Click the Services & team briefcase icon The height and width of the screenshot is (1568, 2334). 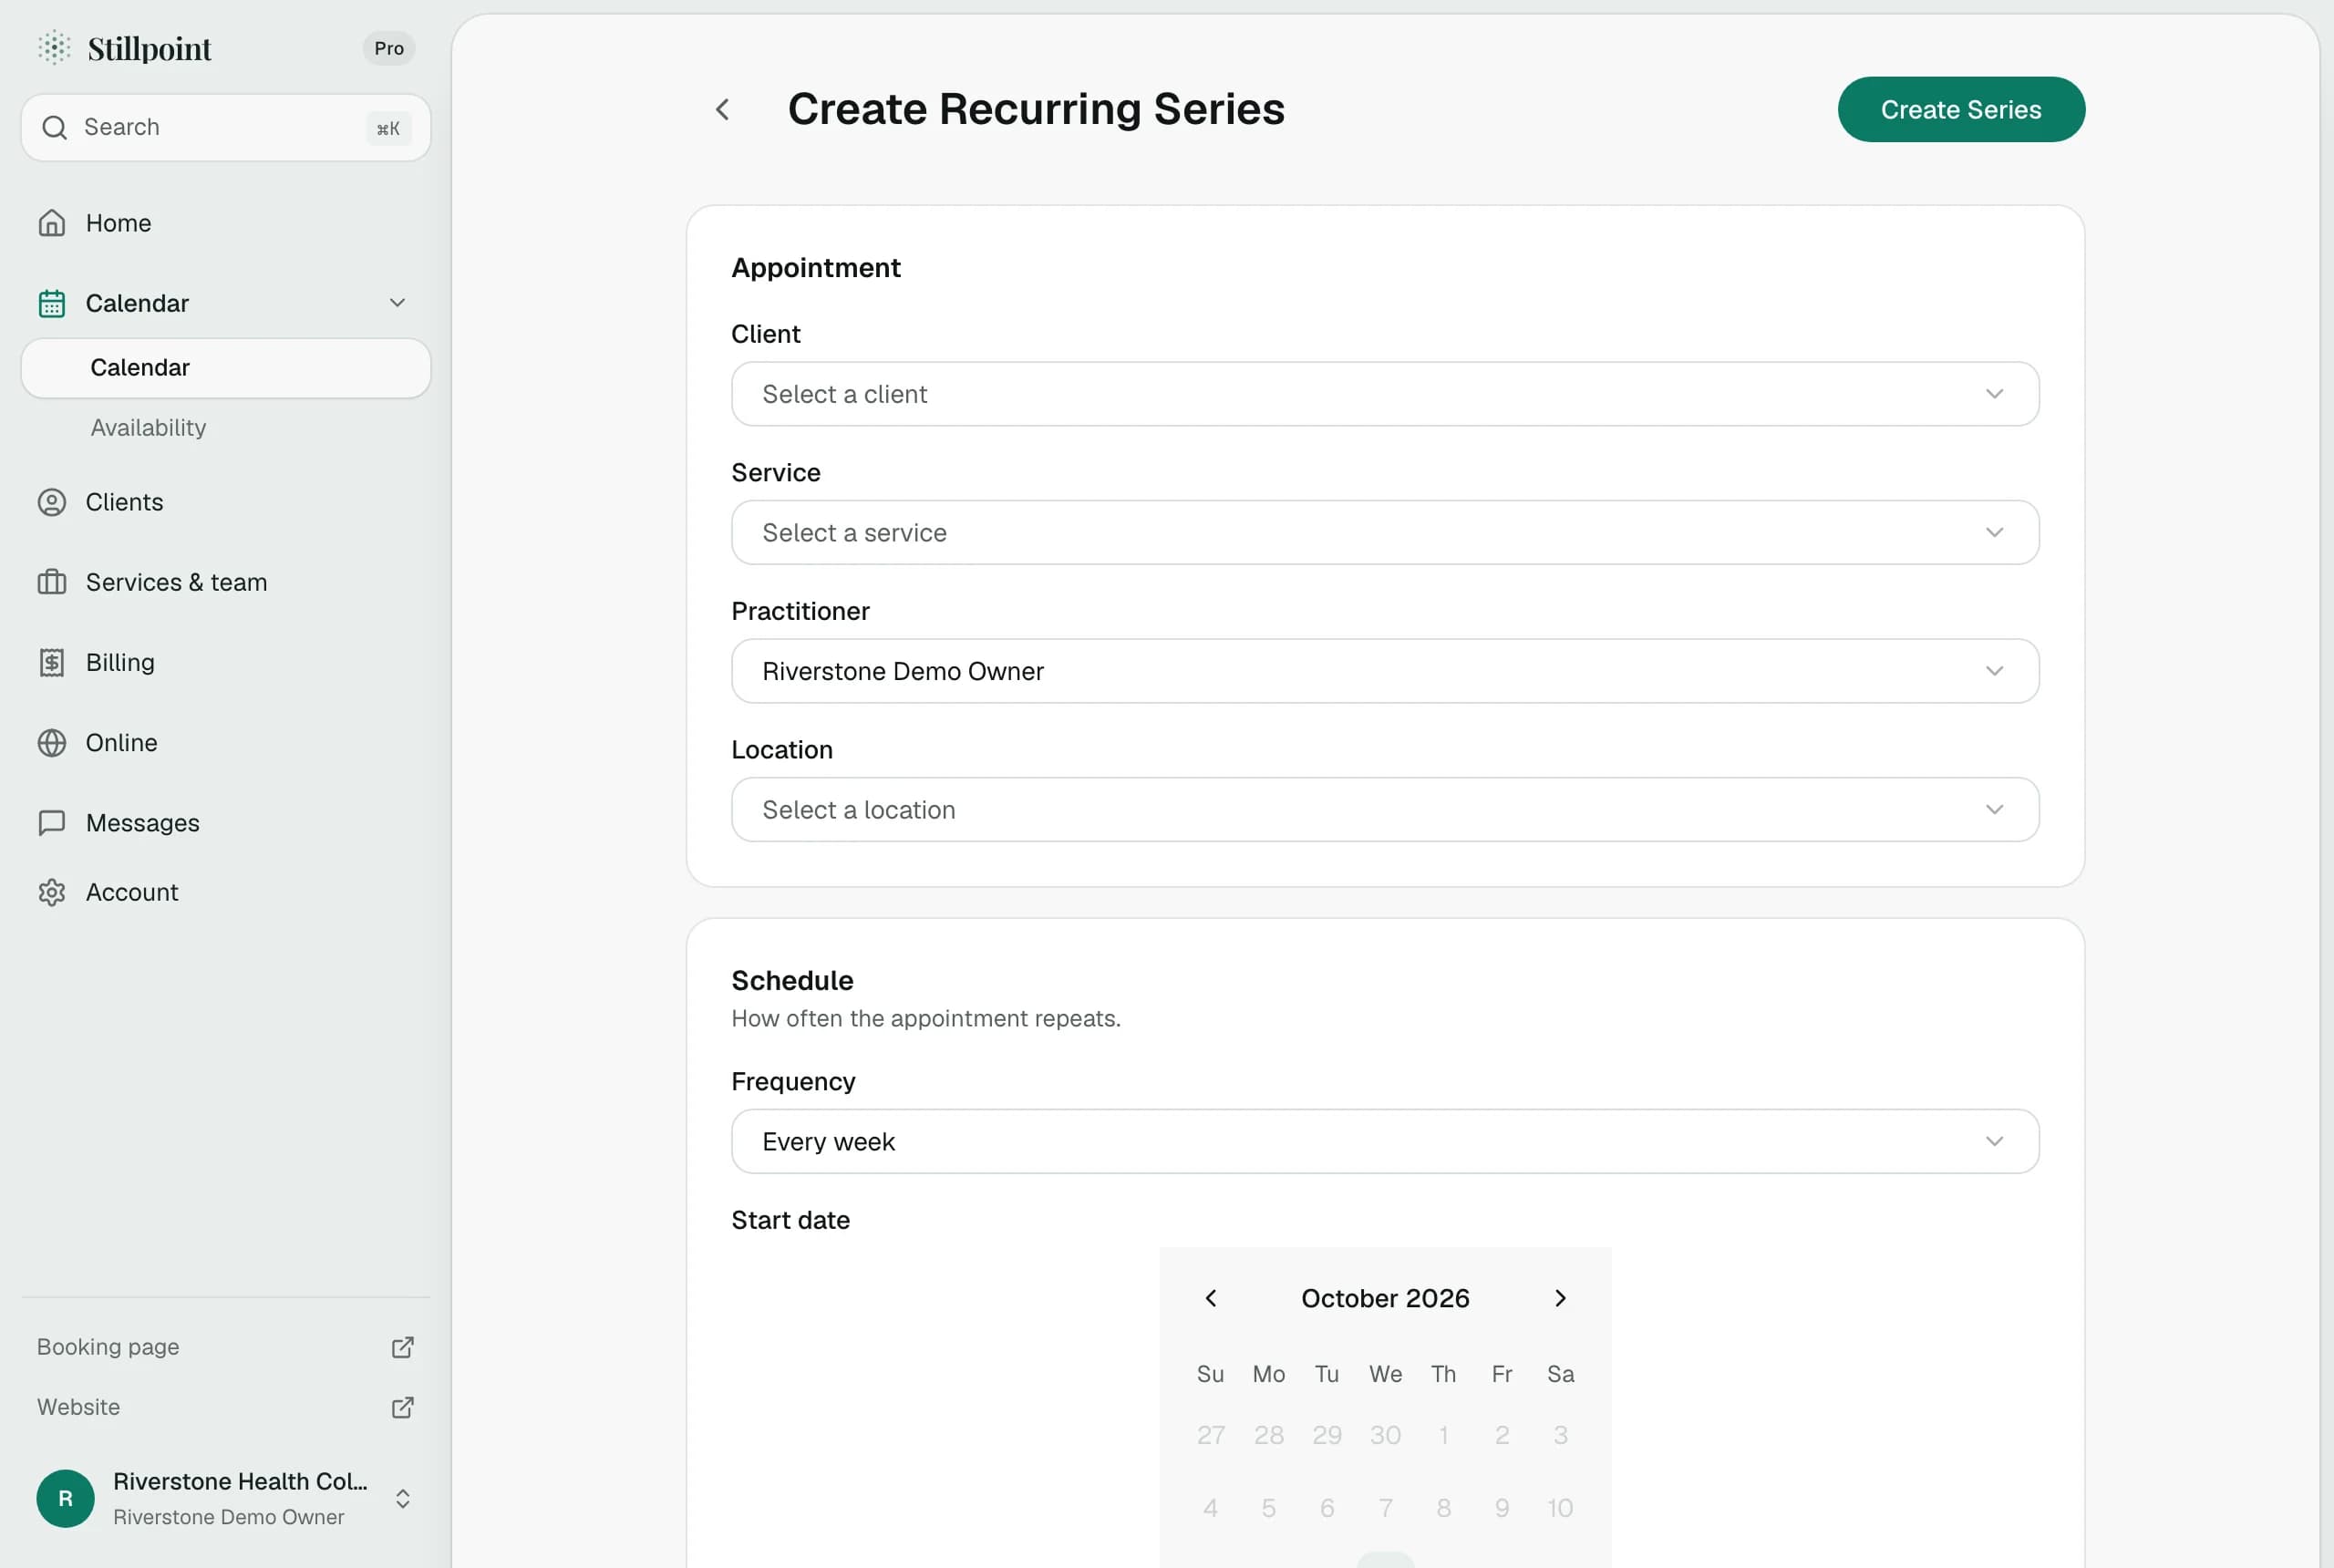click(52, 582)
